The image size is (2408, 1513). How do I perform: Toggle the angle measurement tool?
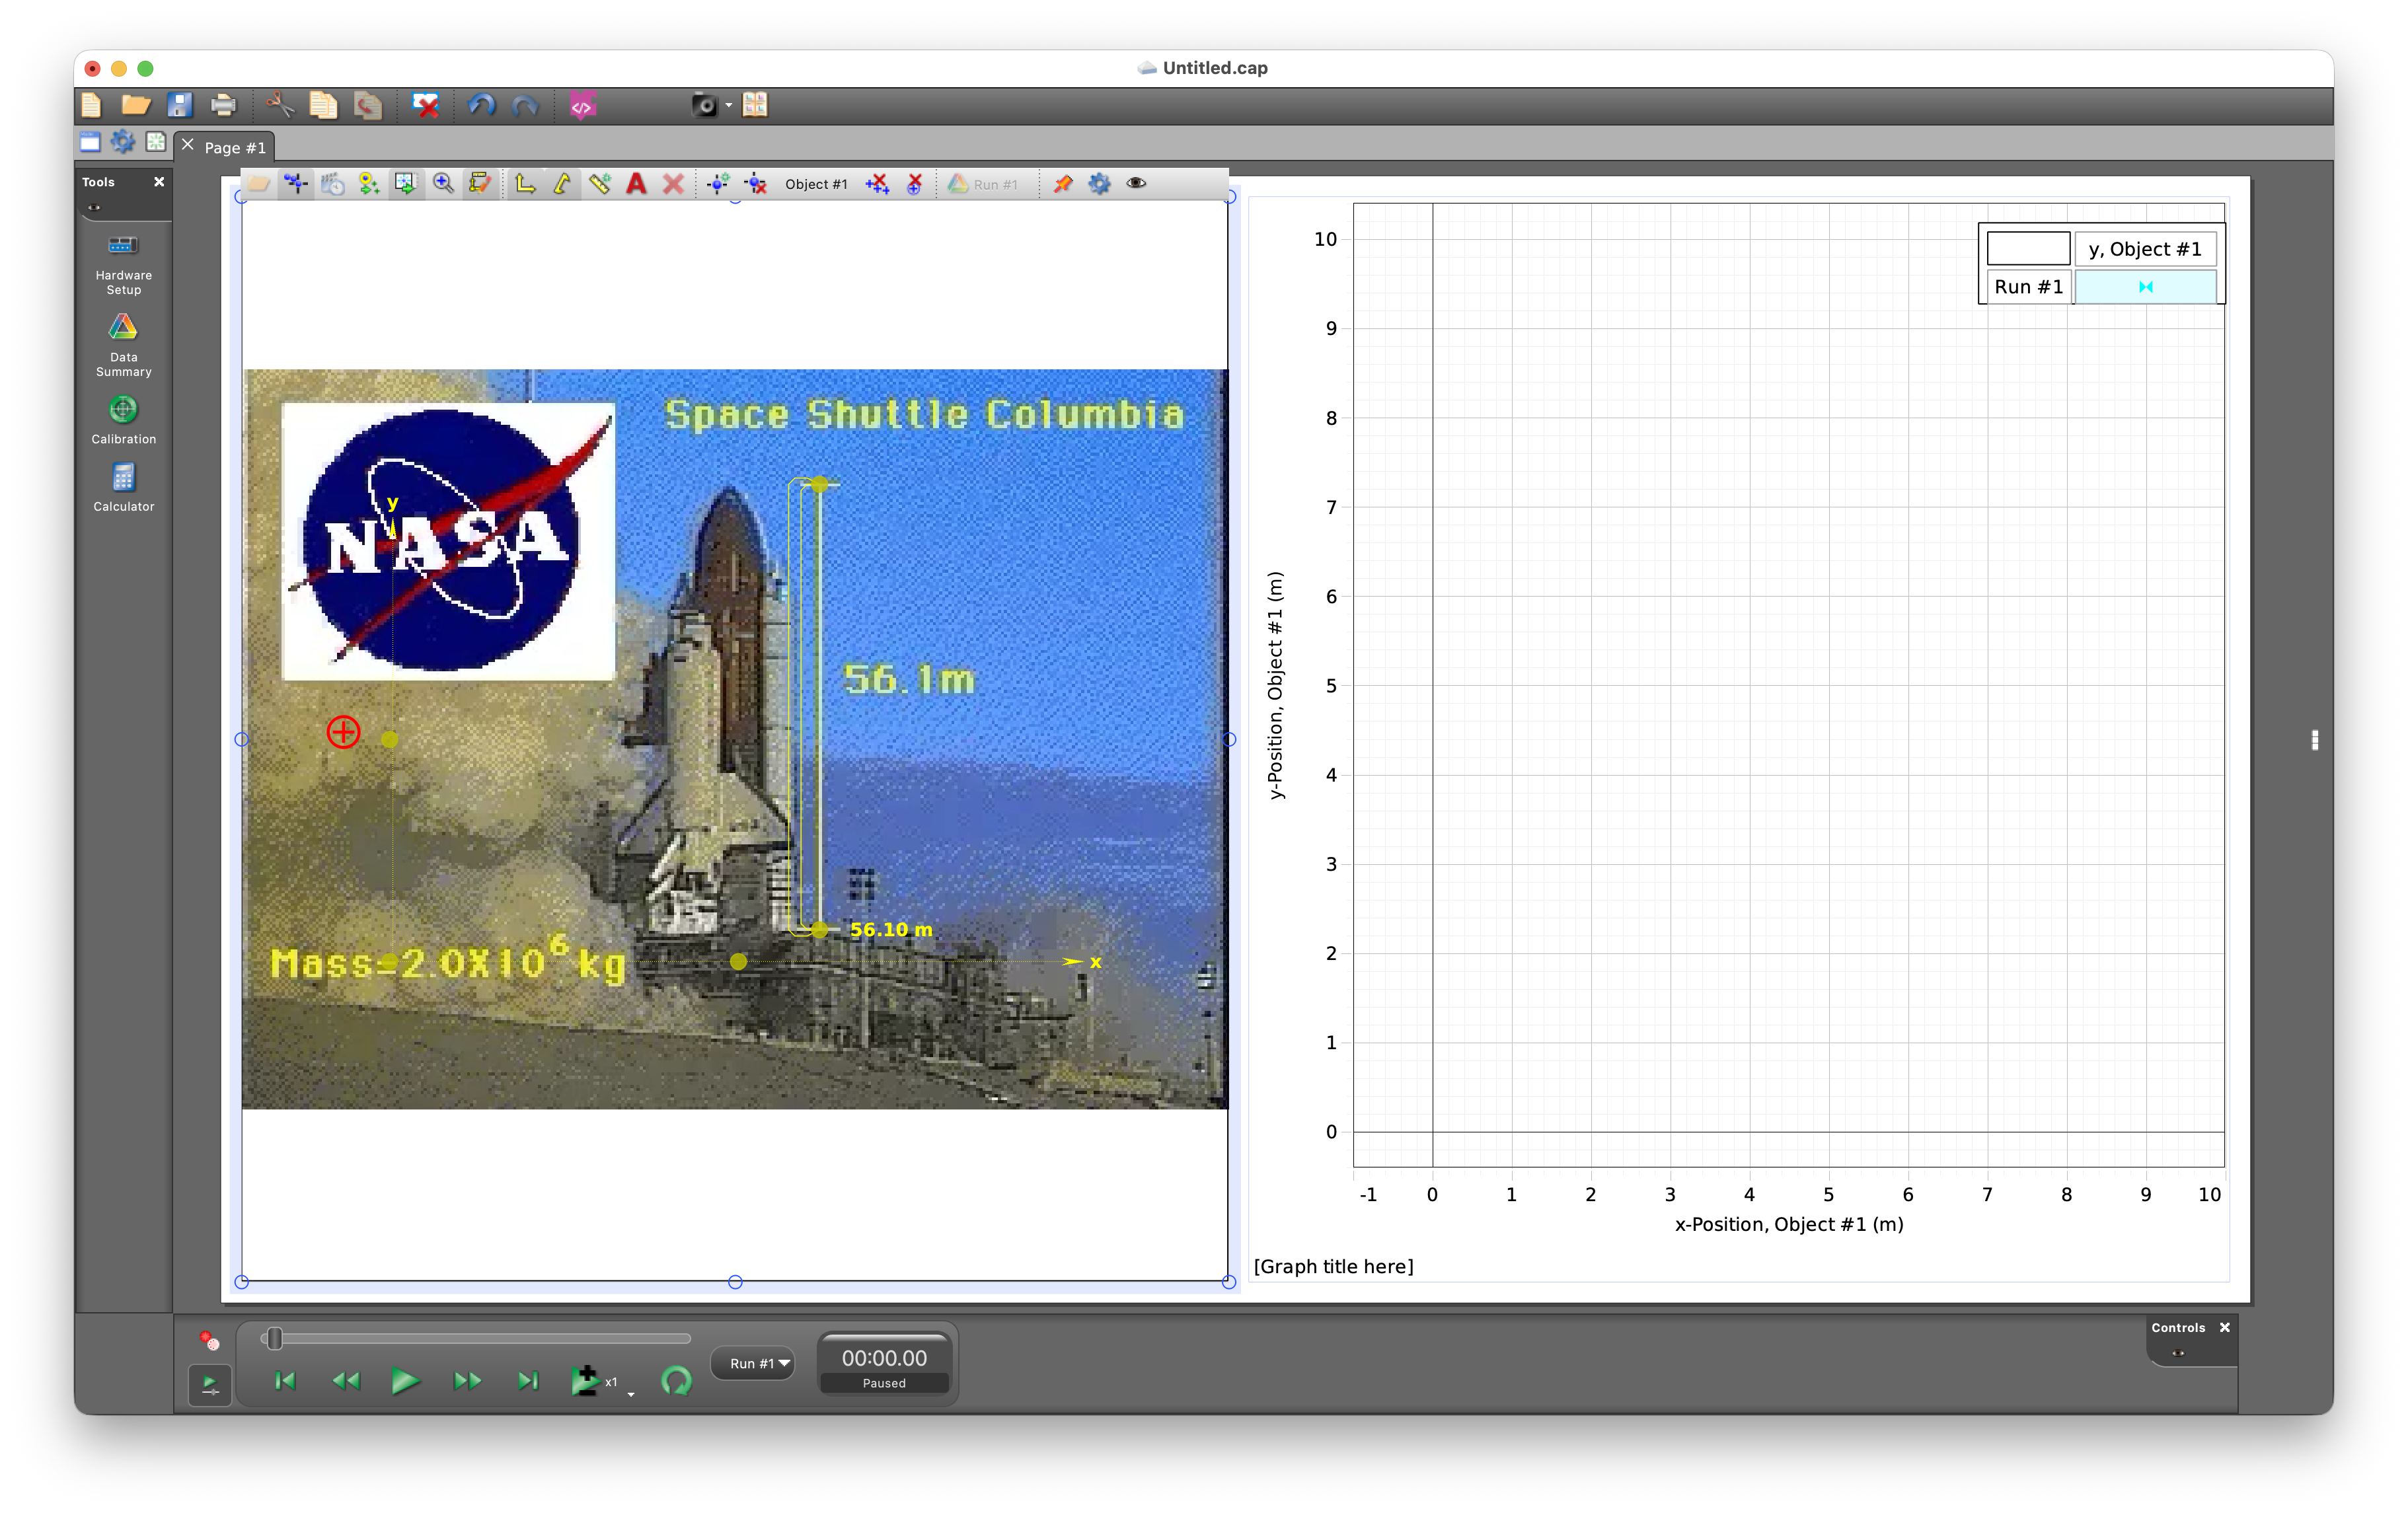[562, 183]
